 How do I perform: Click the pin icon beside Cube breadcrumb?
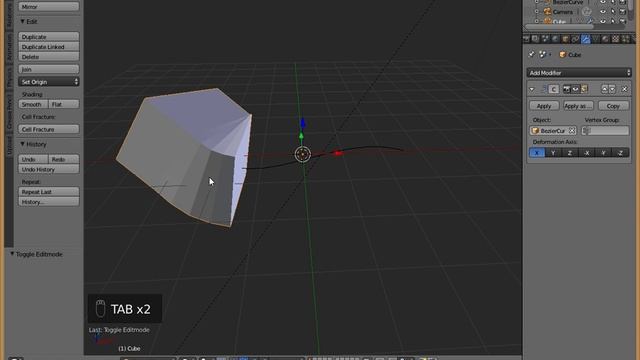pos(531,54)
